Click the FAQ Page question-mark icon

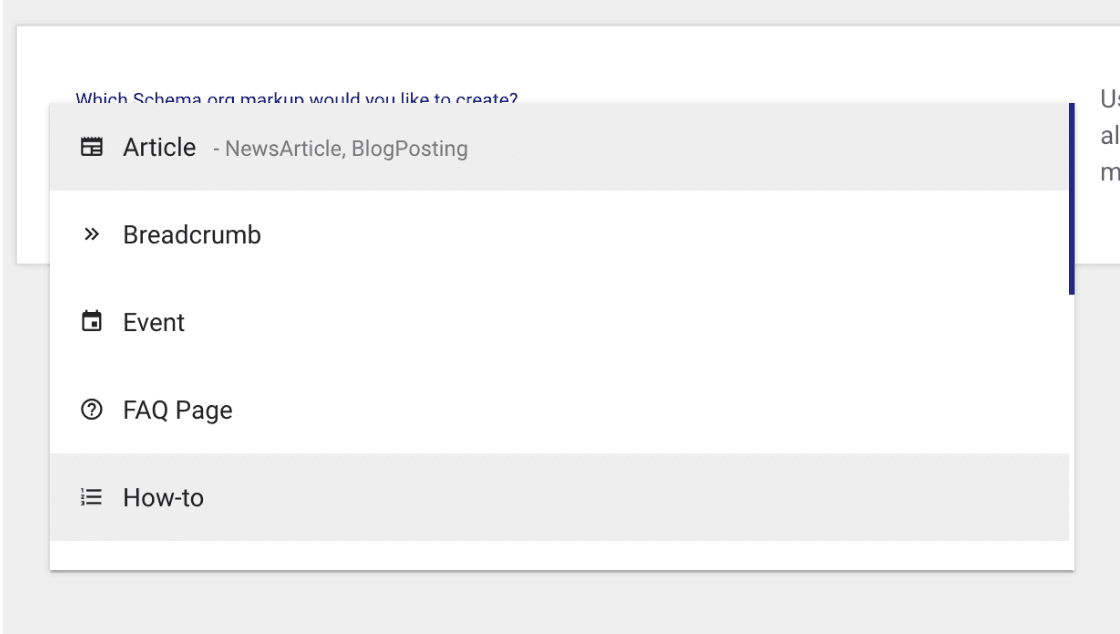click(x=92, y=410)
